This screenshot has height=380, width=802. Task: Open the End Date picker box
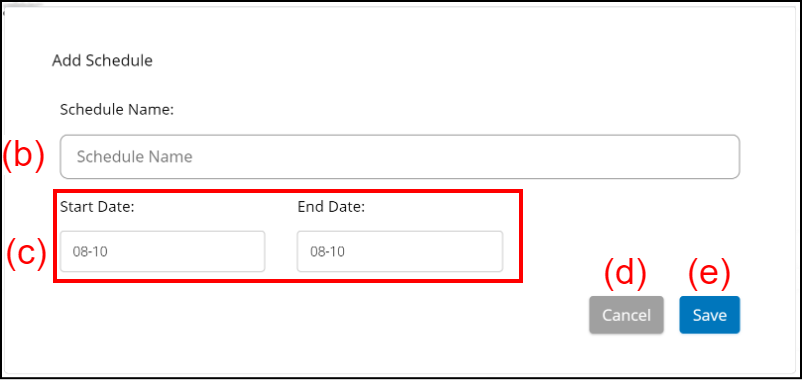399,251
